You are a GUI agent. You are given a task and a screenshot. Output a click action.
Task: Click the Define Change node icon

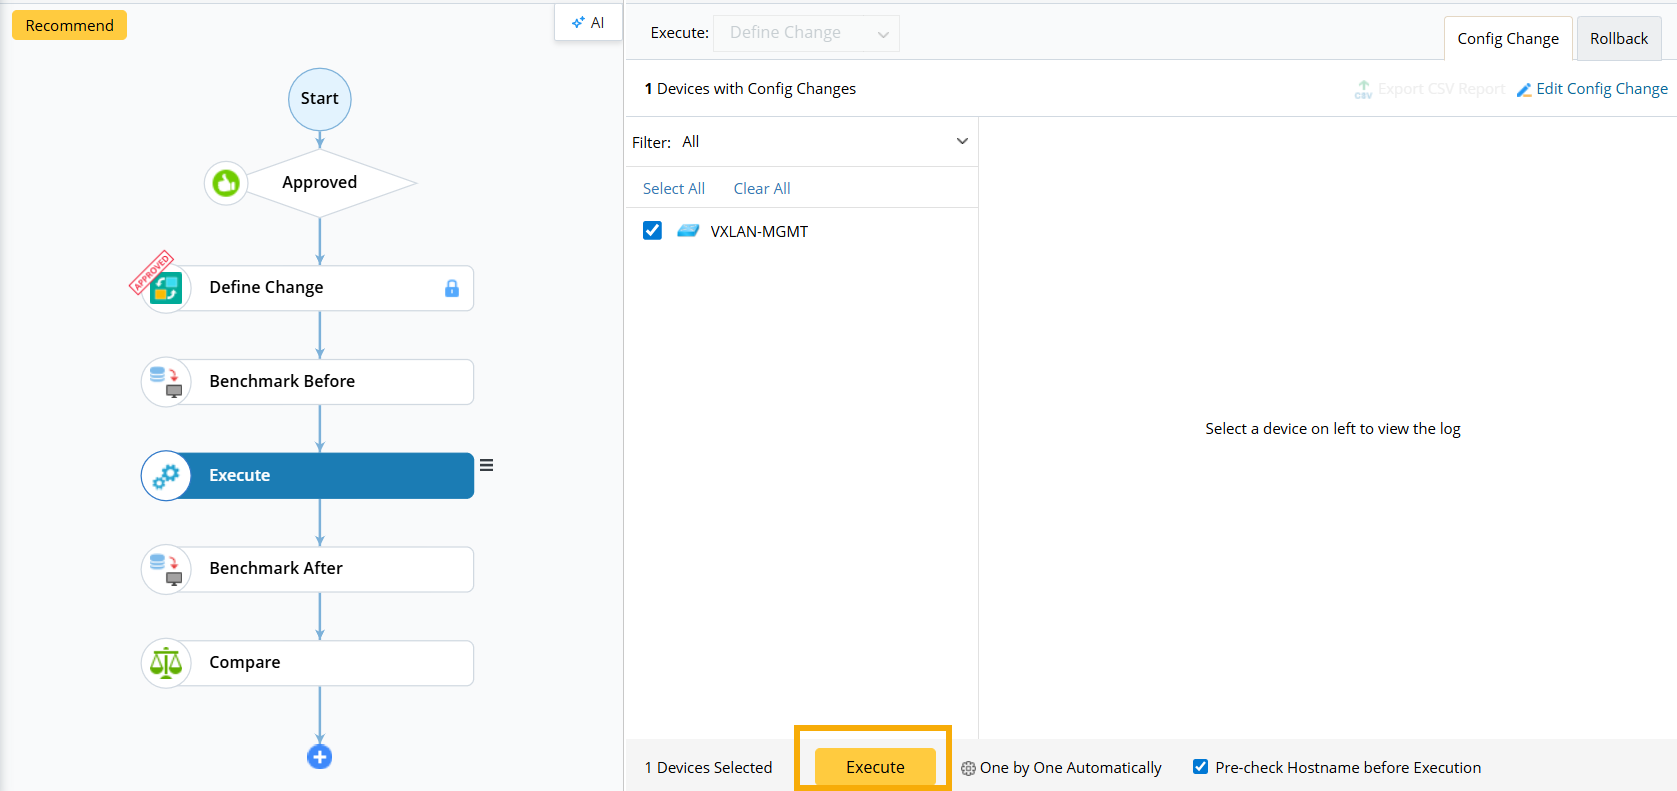point(166,288)
